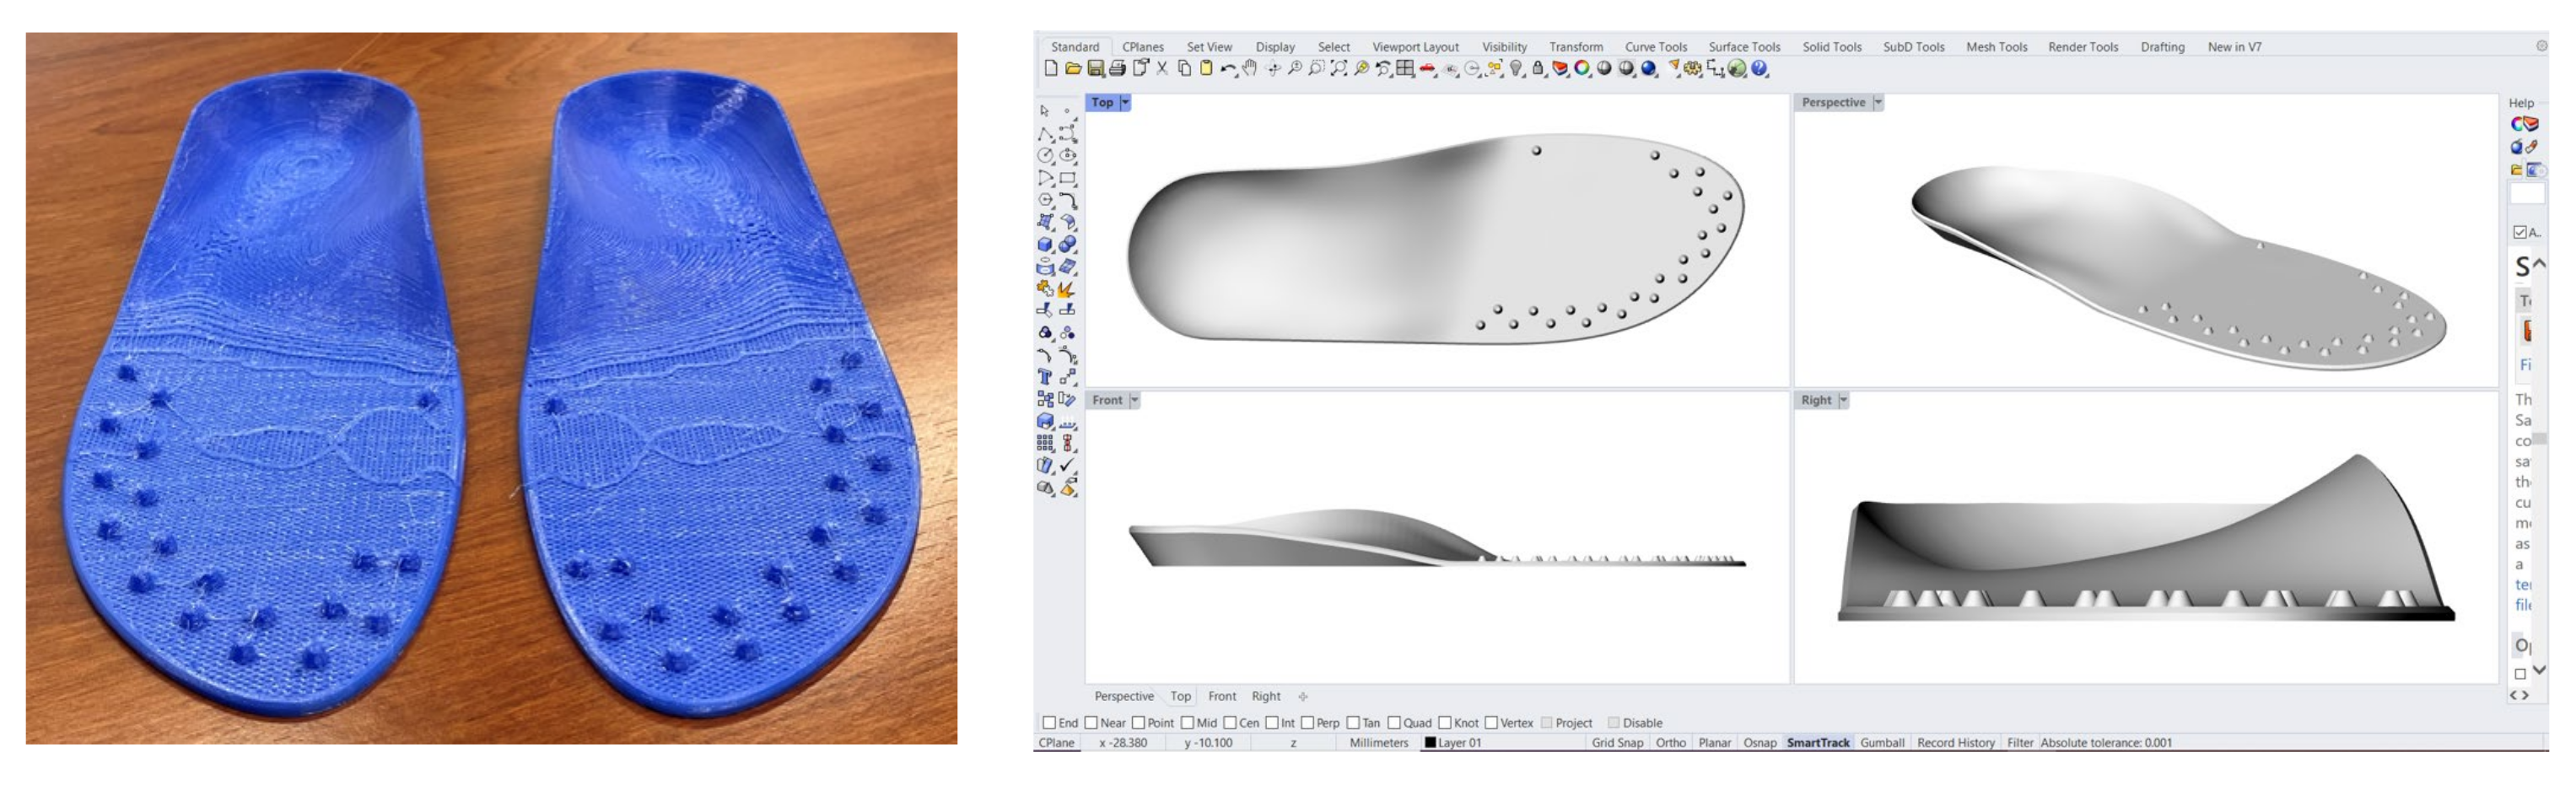Image resolution: width=2576 pixels, height=787 pixels.
Task: Click the black Layer 01 color swatch
Action: (1430, 743)
